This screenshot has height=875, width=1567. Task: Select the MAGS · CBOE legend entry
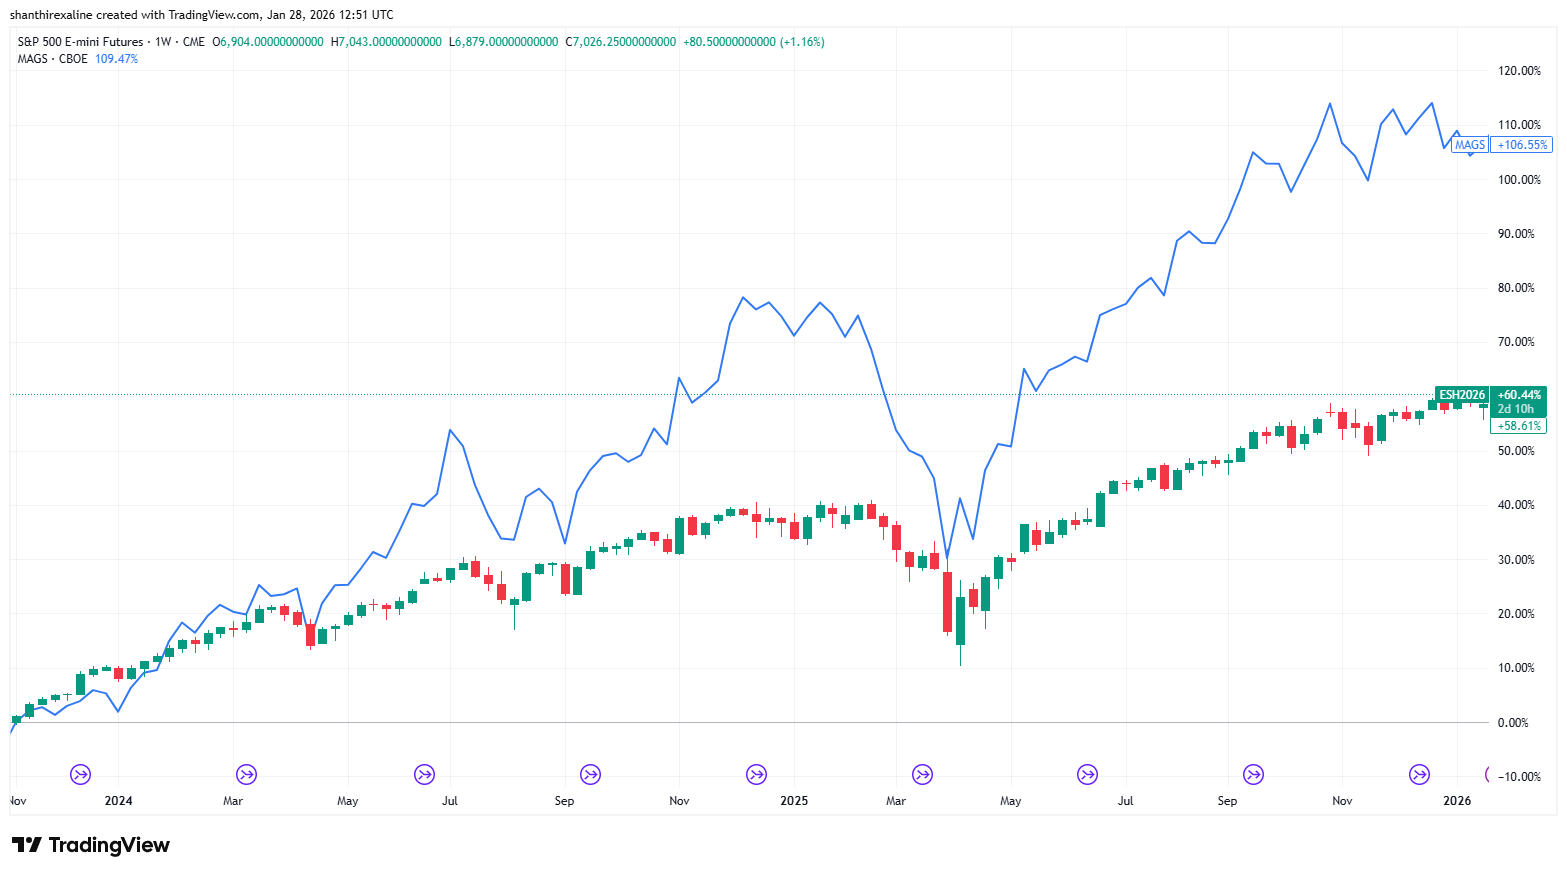52,59
